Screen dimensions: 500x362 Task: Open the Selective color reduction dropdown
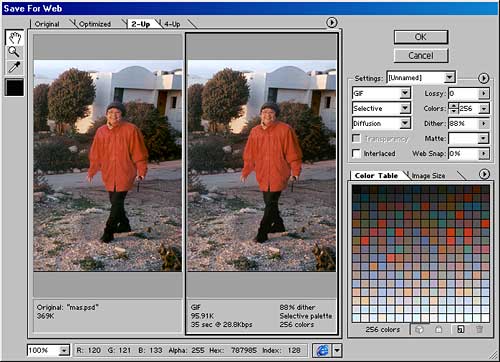pos(381,108)
